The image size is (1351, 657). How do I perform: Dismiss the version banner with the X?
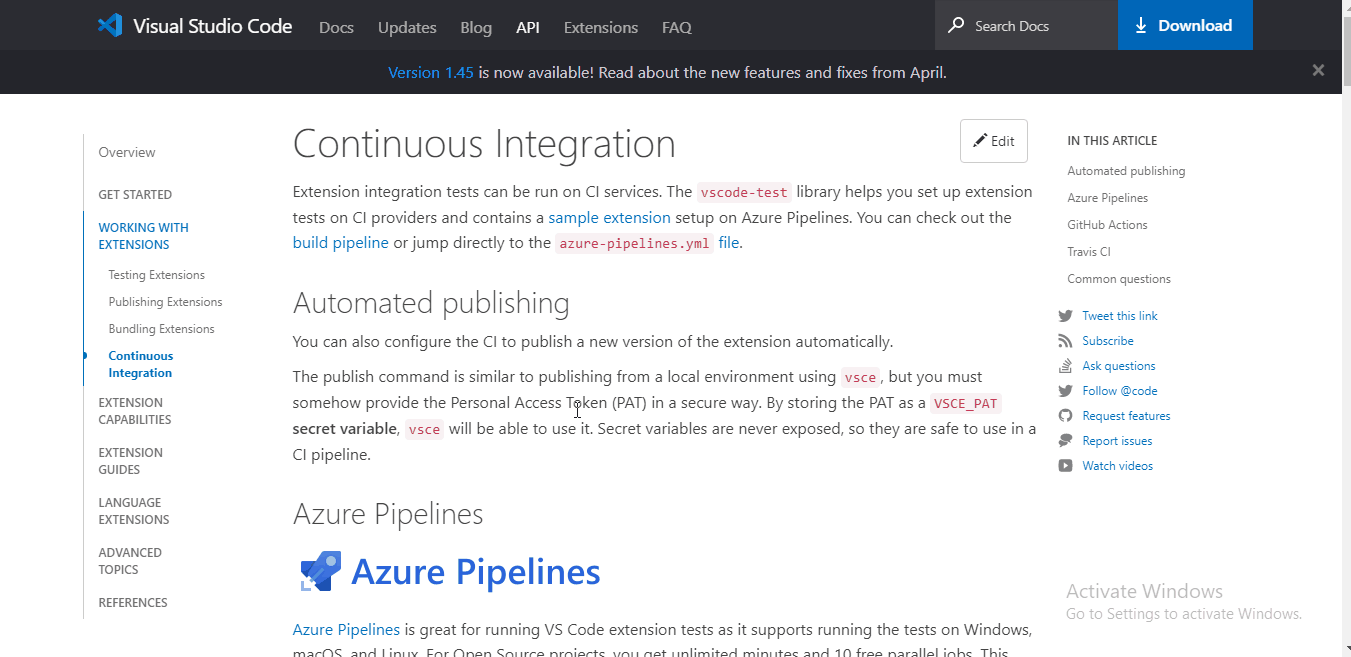[1318, 70]
